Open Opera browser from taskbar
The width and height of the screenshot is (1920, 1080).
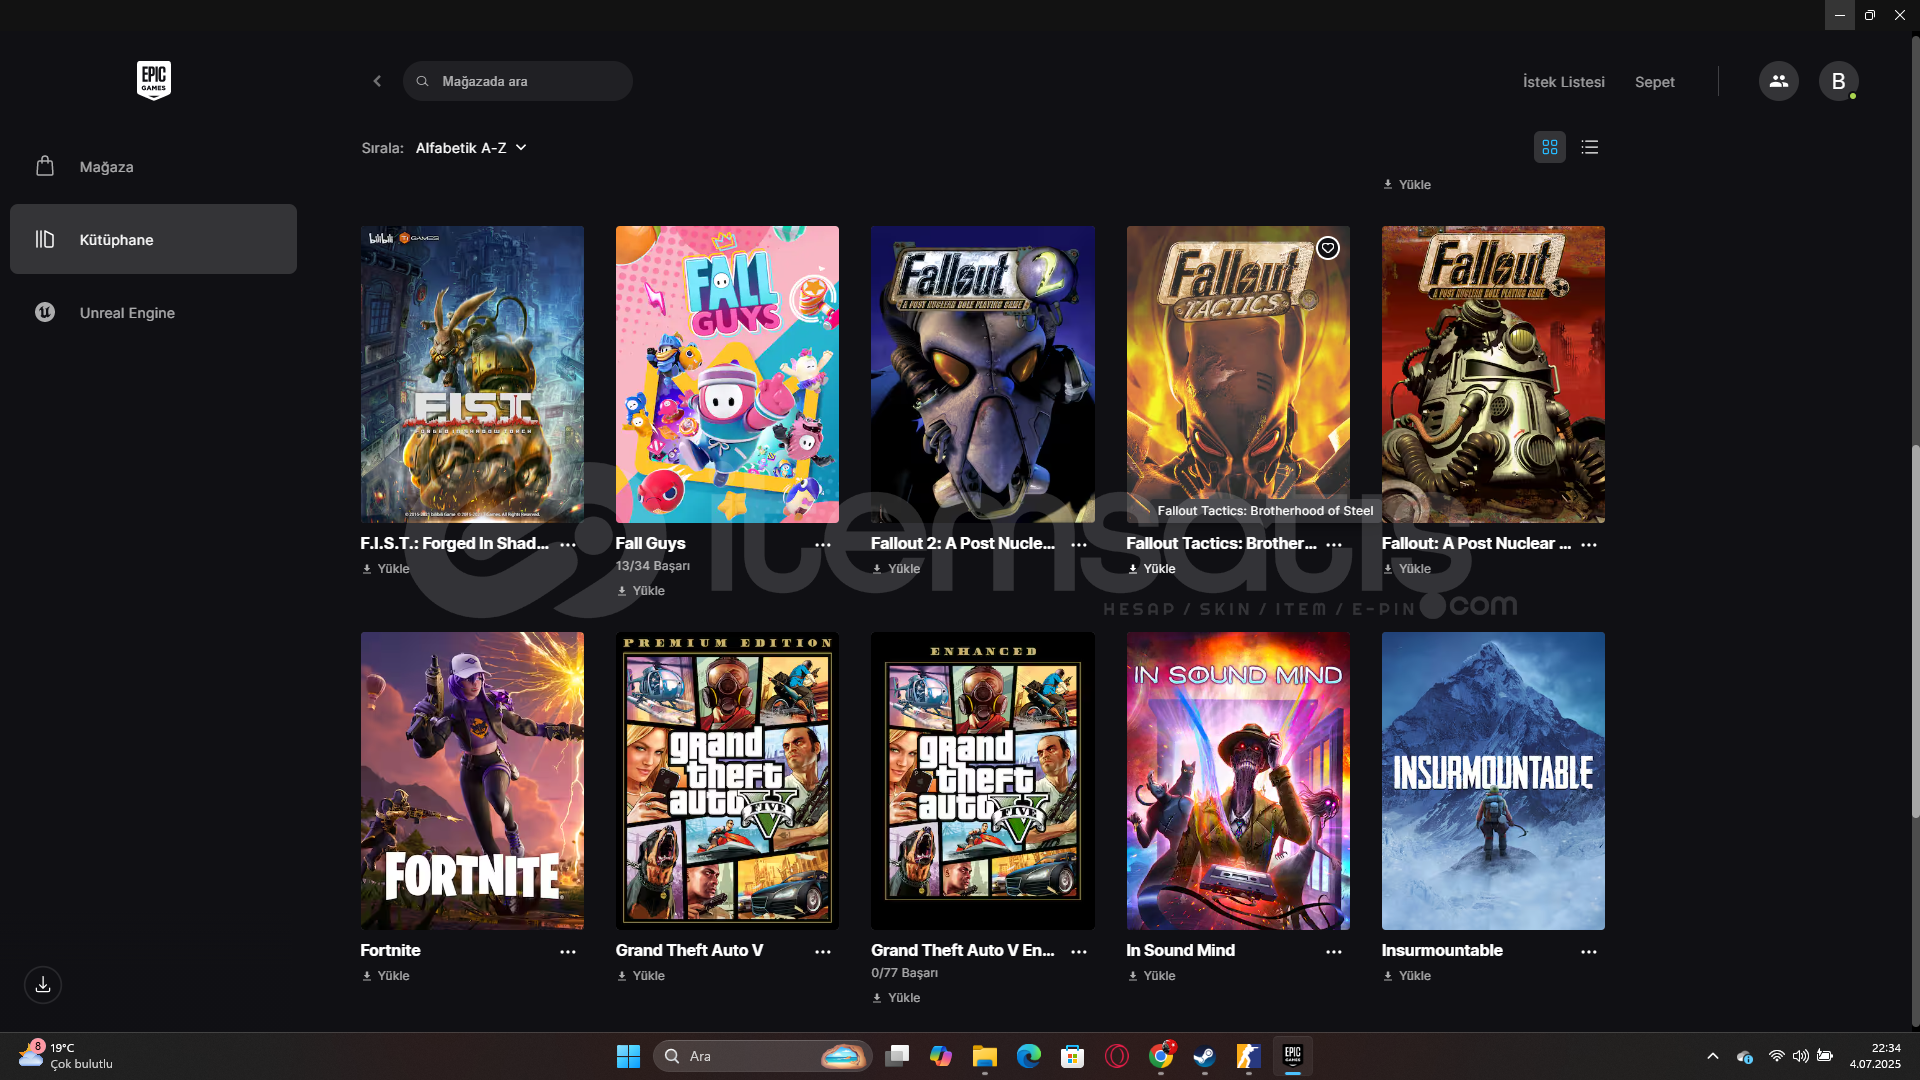[x=1117, y=1056]
